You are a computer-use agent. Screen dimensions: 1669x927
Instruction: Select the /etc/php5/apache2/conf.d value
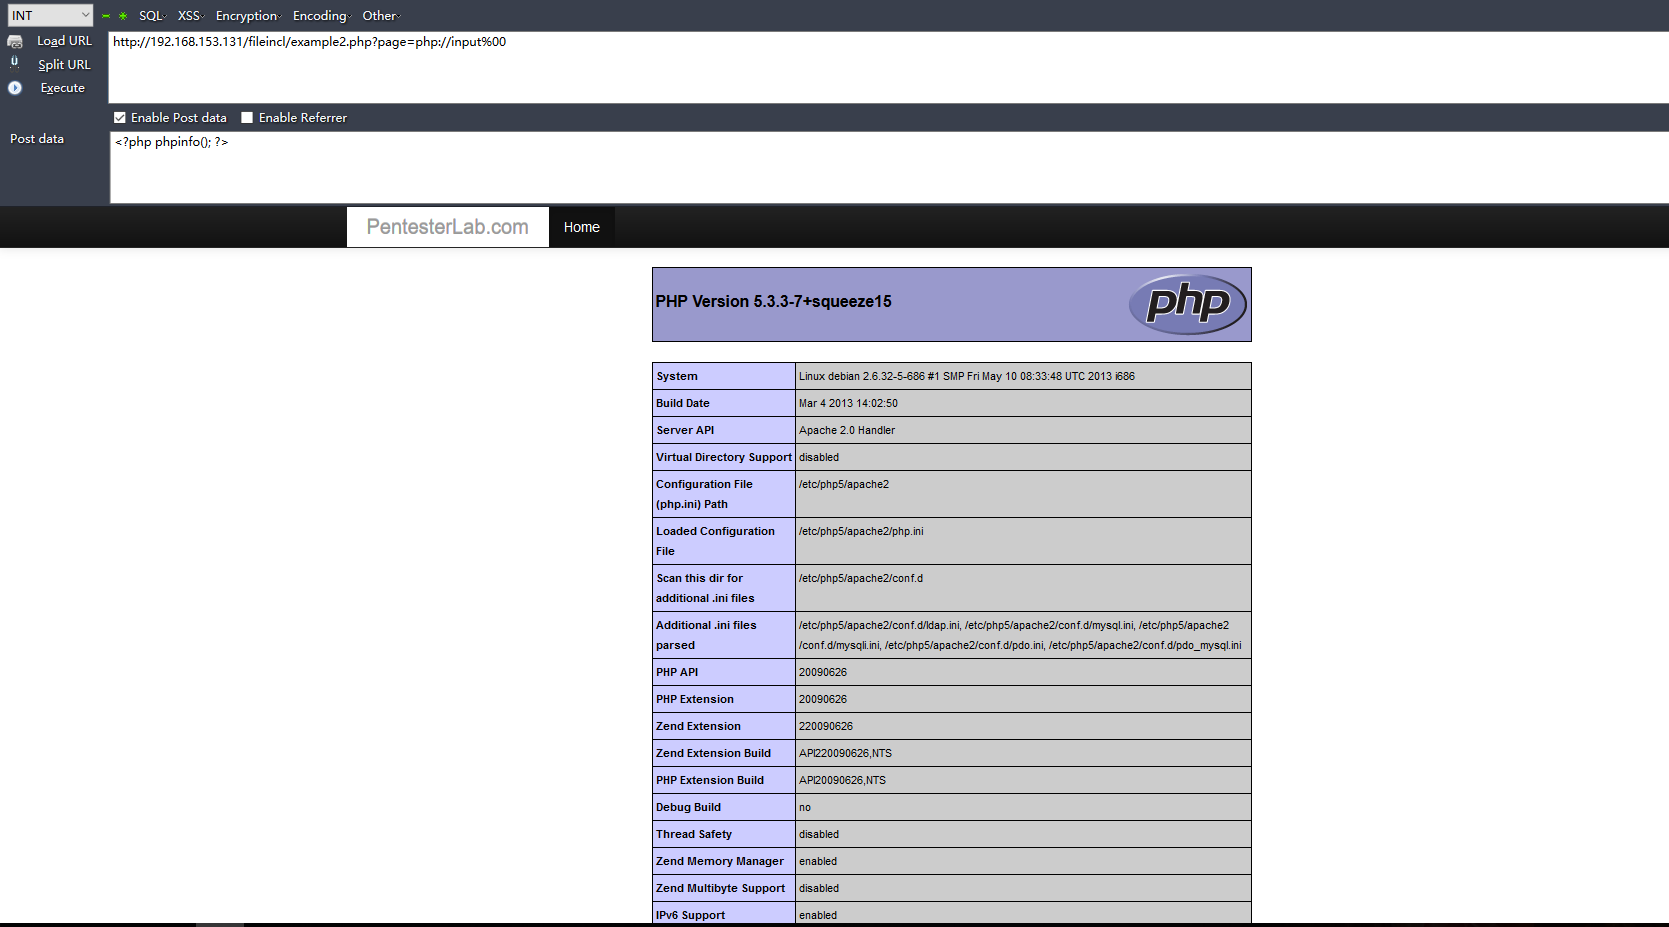tap(861, 578)
